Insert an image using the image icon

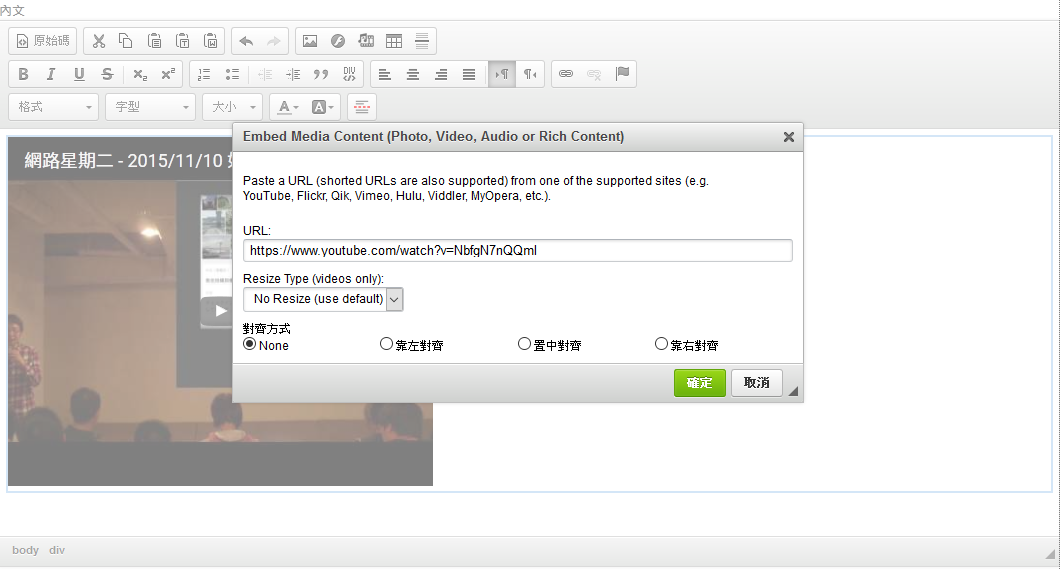pos(310,41)
